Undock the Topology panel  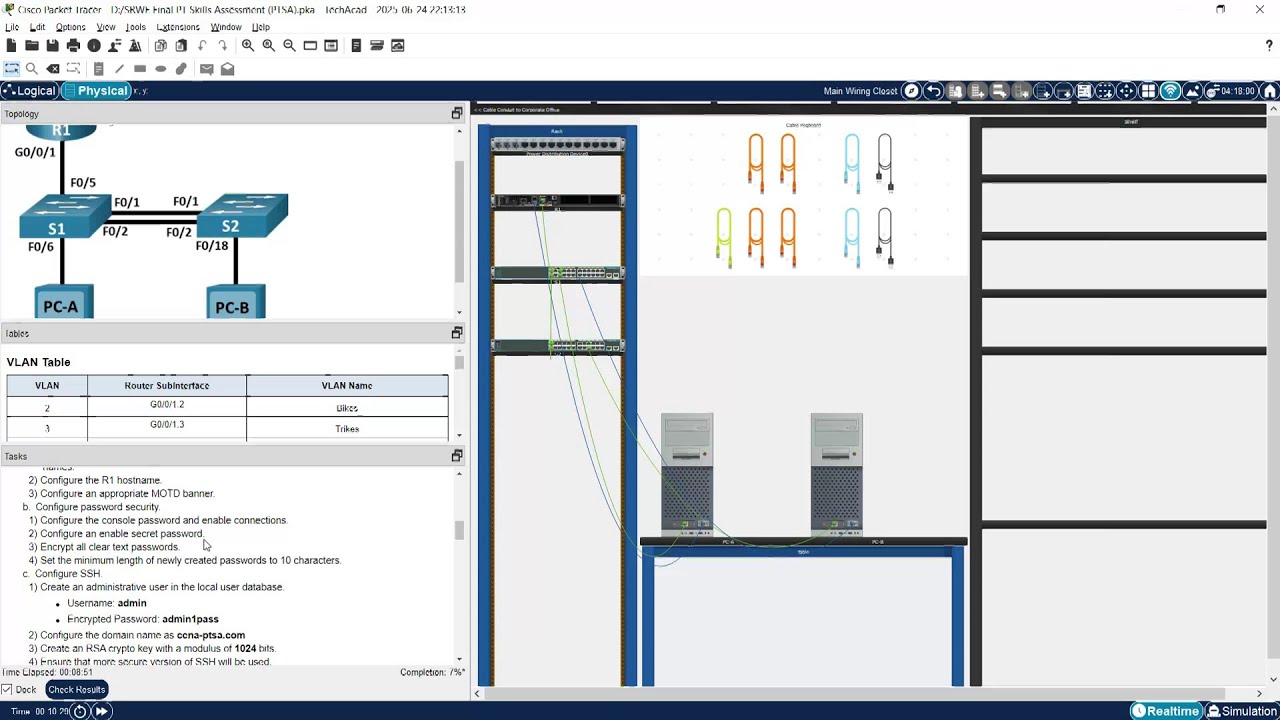pyautogui.click(x=457, y=114)
